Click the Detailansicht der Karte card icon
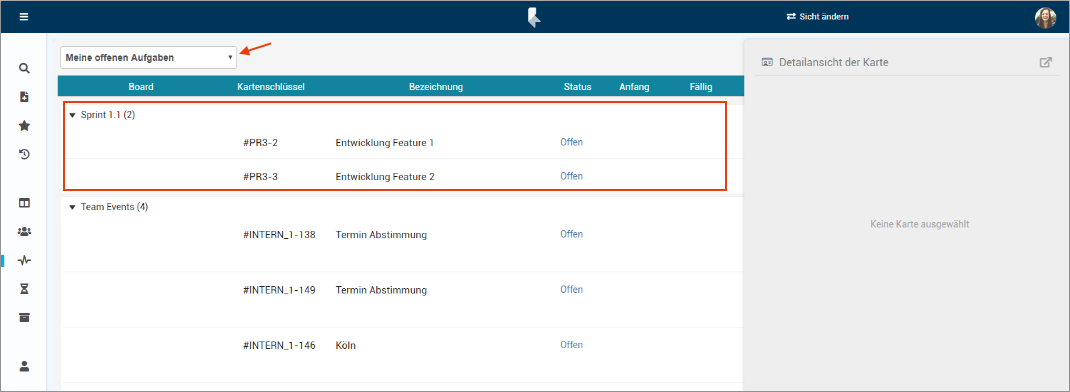 click(767, 62)
